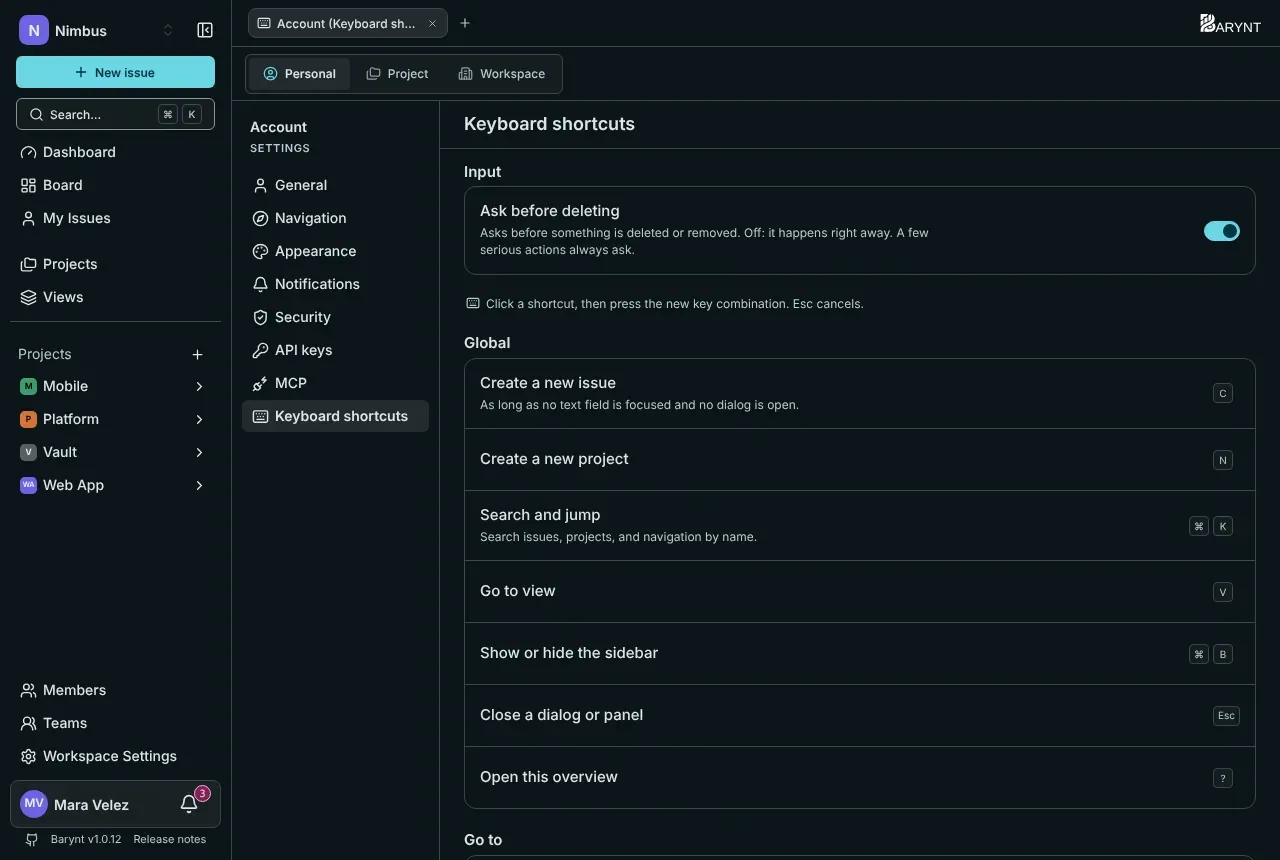This screenshot has width=1280, height=860.
Task: Click the Search field
Action: point(115,114)
